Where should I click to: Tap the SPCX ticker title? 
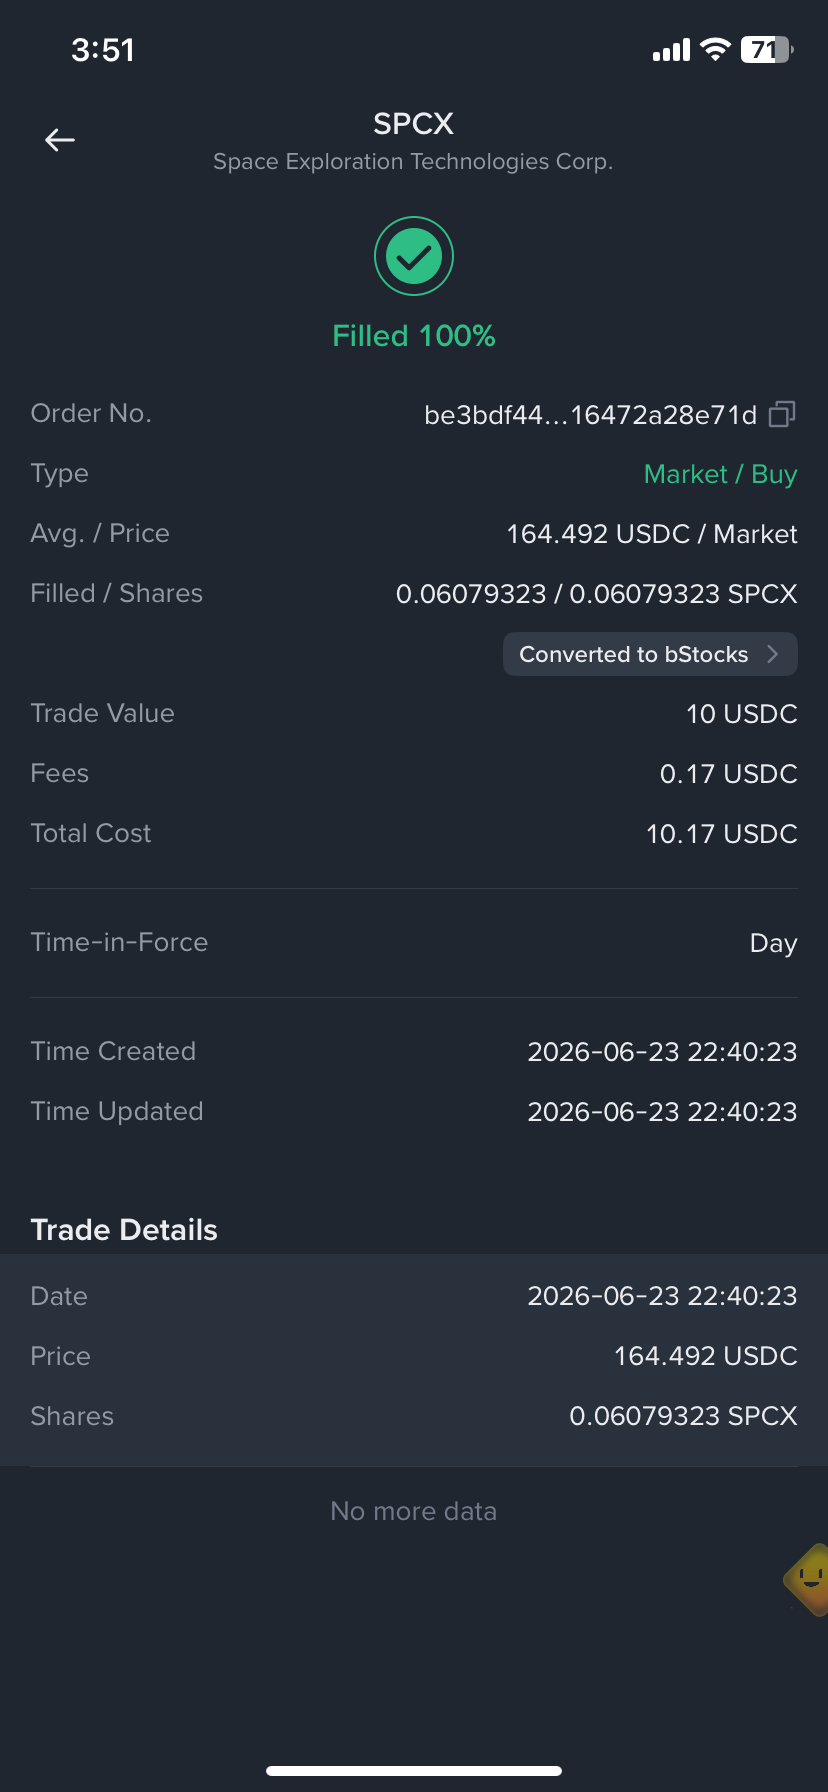[x=414, y=124]
